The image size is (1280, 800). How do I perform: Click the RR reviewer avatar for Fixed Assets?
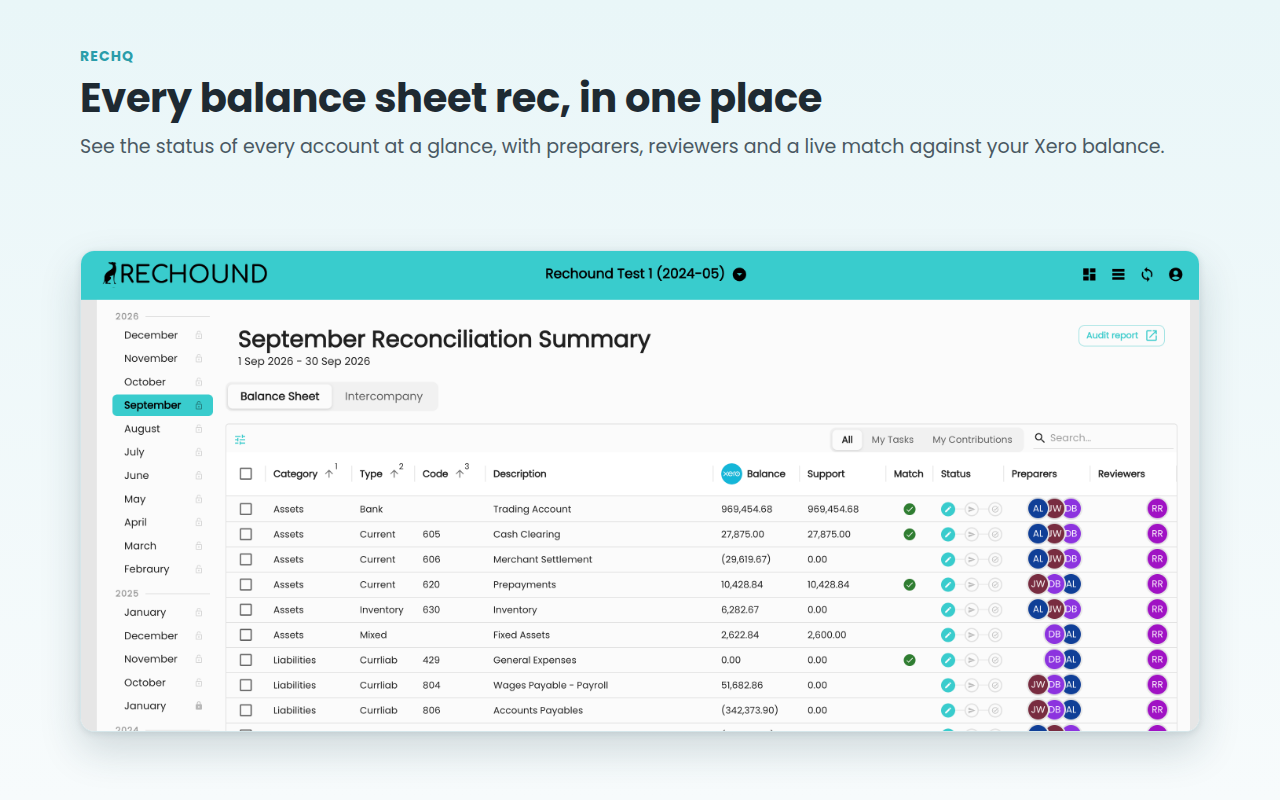pyautogui.click(x=1157, y=634)
